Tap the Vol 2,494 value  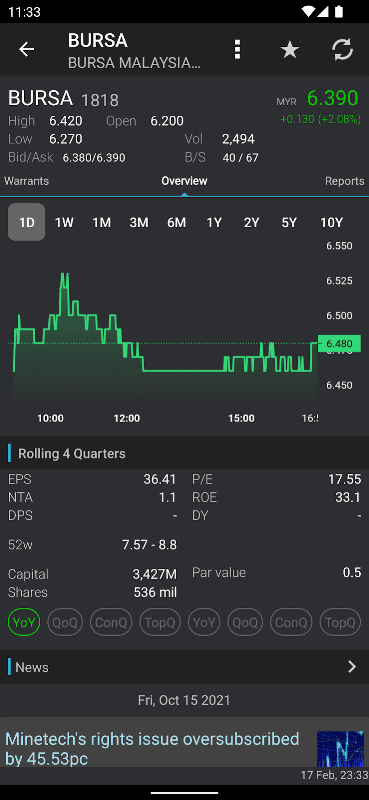pos(238,139)
